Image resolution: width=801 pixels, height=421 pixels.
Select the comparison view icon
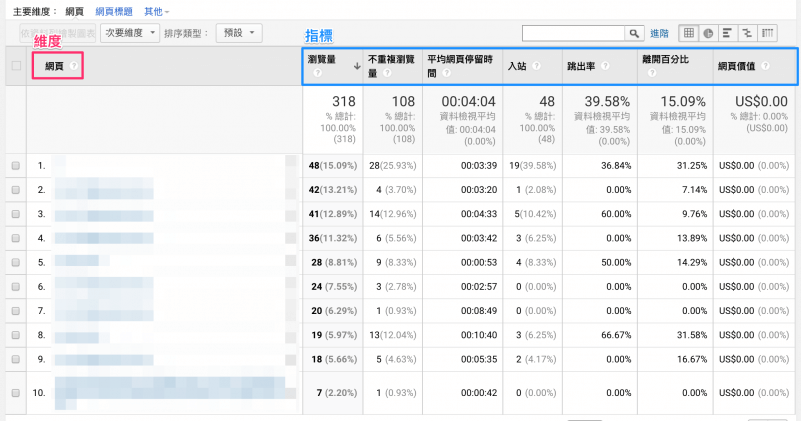746,33
